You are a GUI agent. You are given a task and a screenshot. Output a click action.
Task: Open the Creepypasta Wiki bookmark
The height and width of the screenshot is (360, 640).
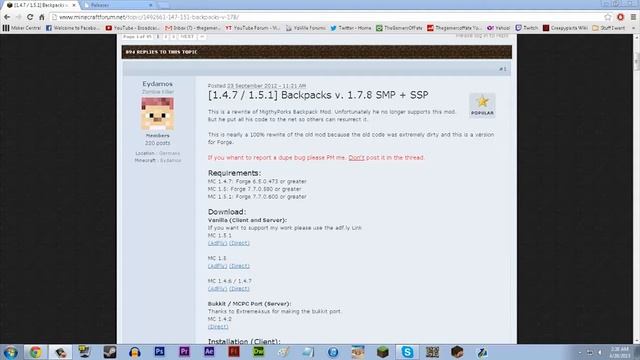[x=565, y=28]
